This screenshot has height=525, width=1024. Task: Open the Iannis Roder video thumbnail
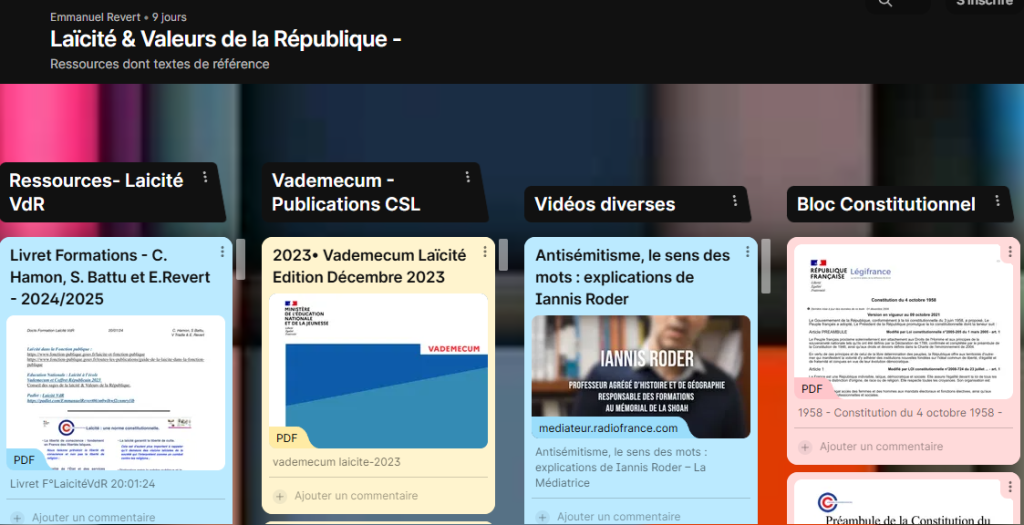(x=641, y=377)
